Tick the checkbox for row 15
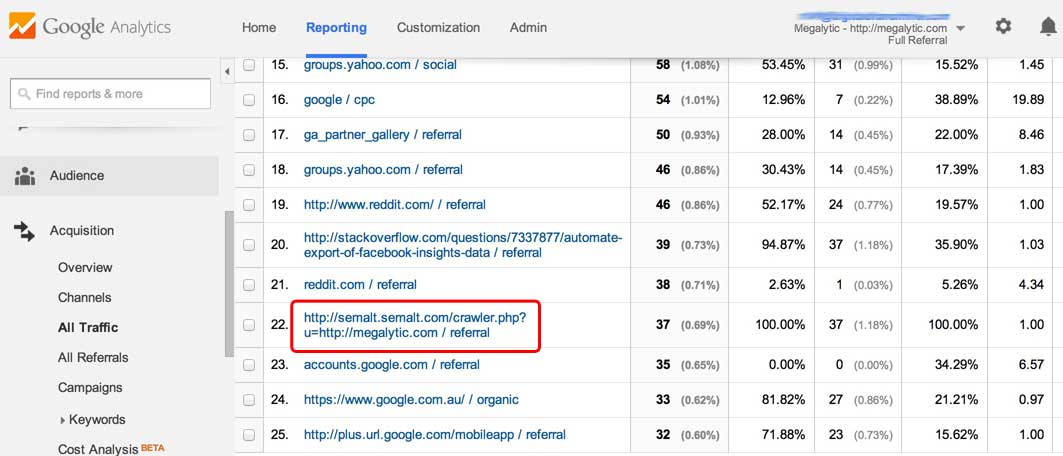The height and width of the screenshot is (456, 1063). [x=249, y=65]
